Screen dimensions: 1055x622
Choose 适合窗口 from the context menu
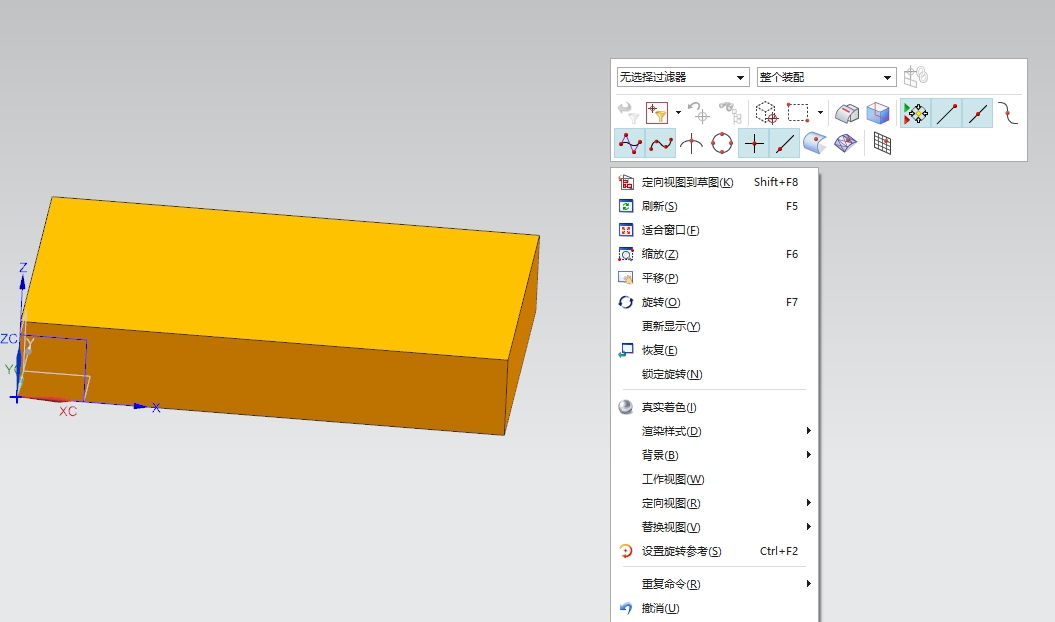668,230
